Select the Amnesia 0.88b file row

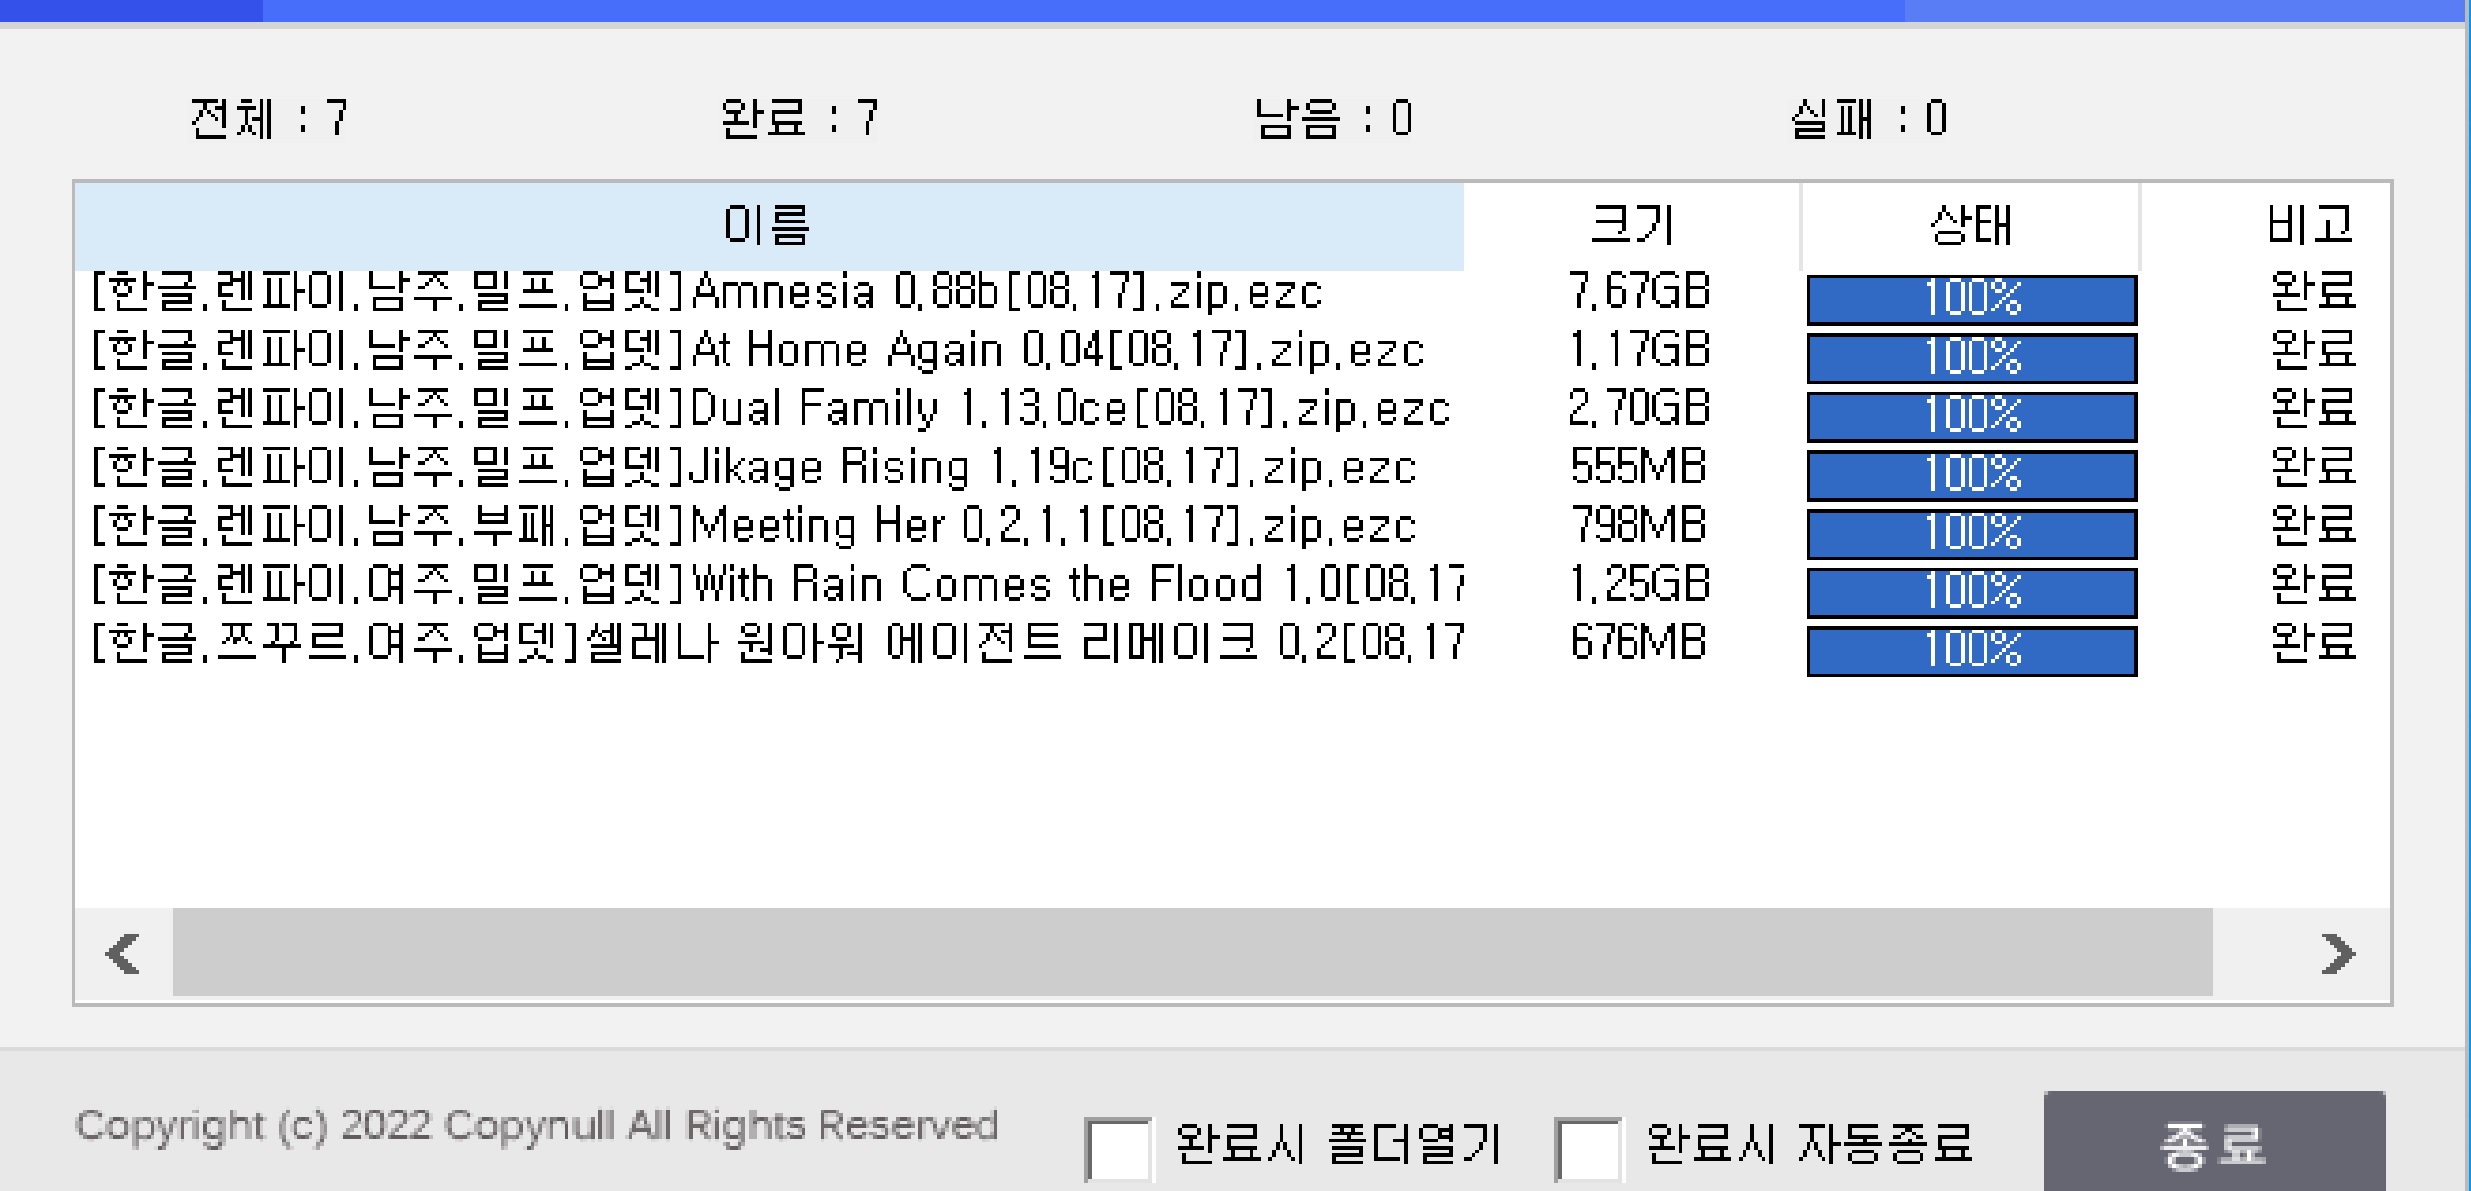tap(706, 293)
